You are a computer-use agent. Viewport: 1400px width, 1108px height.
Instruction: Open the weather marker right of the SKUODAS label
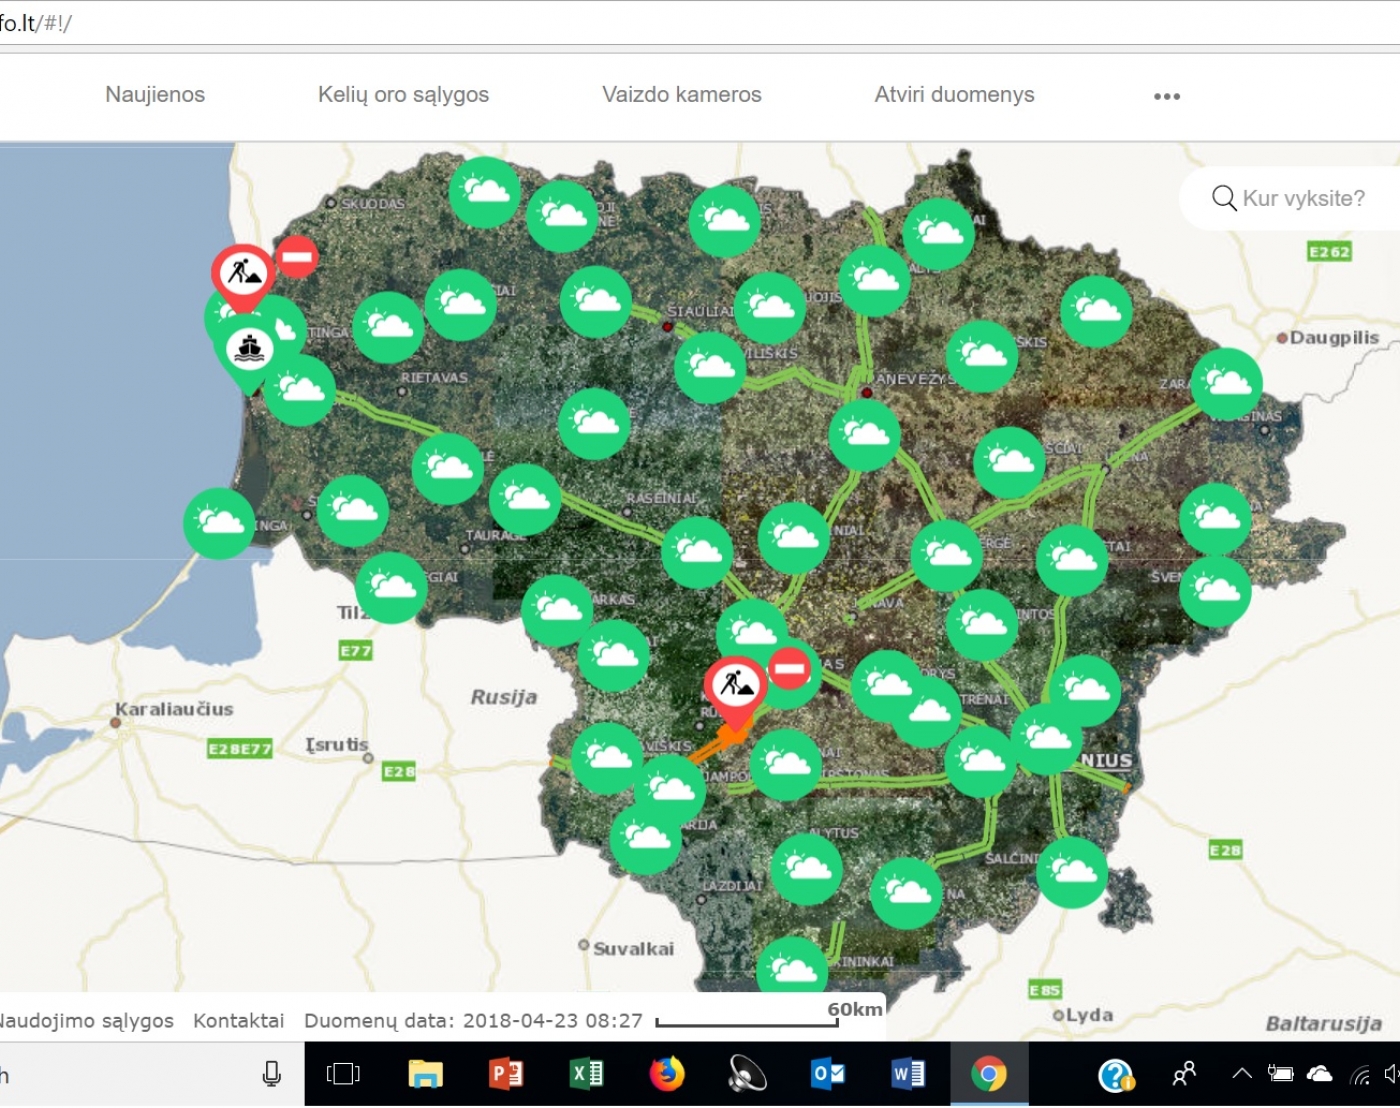(485, 192)
